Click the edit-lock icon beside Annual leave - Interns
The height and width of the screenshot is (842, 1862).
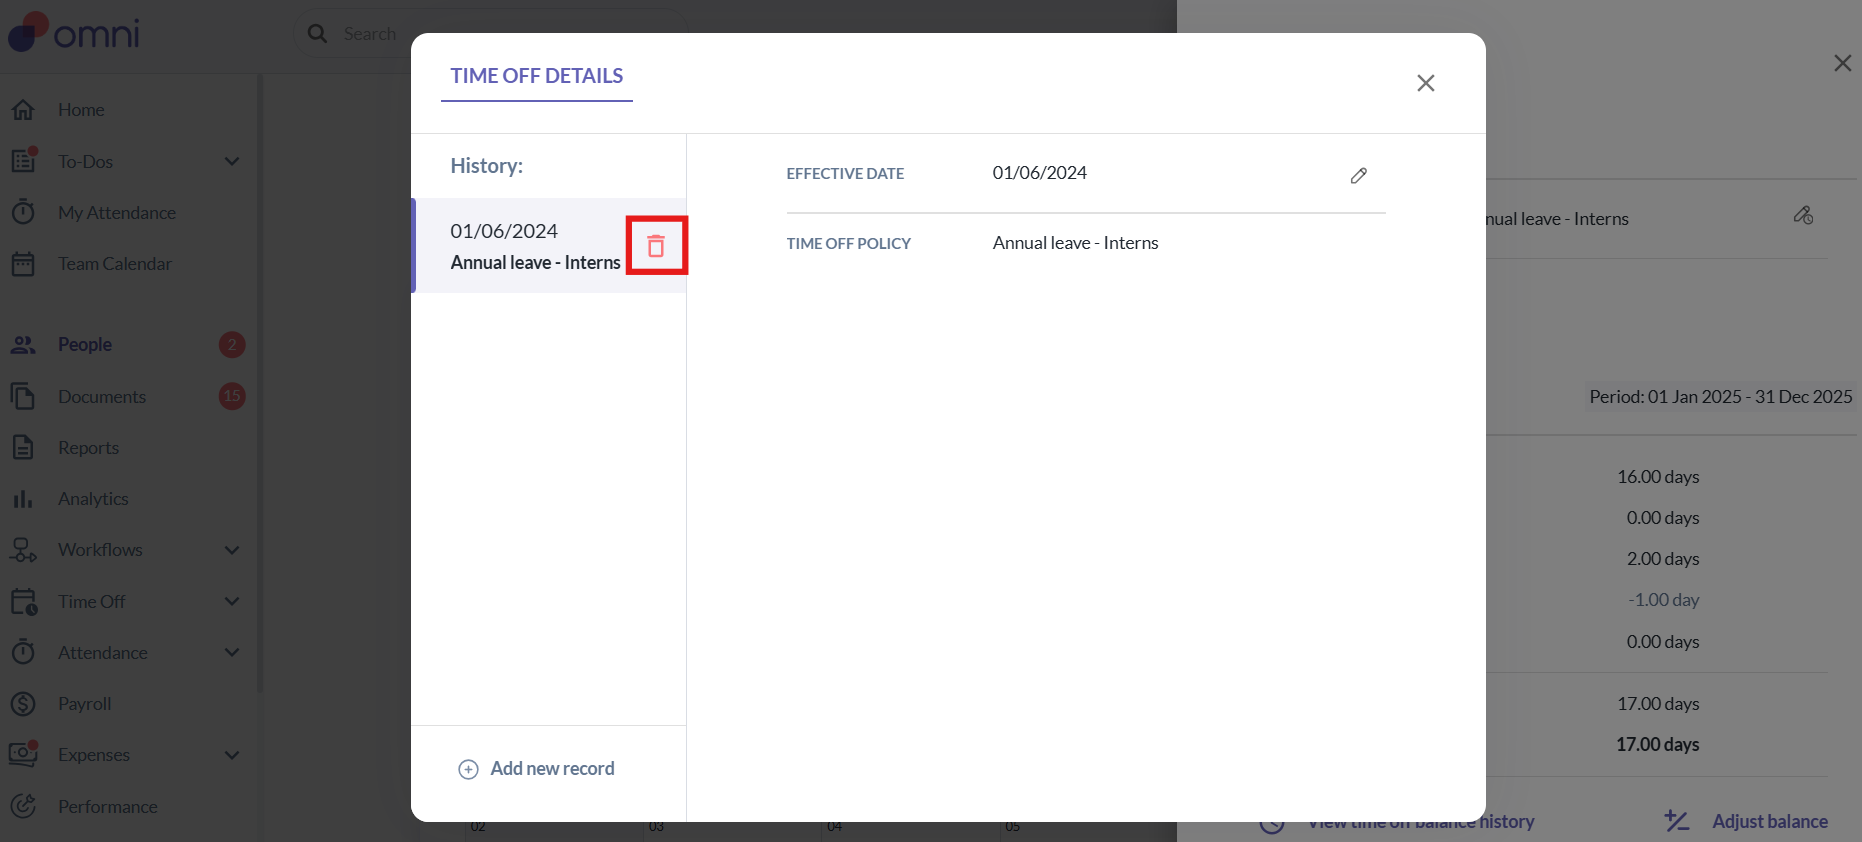click(1803, 216)
